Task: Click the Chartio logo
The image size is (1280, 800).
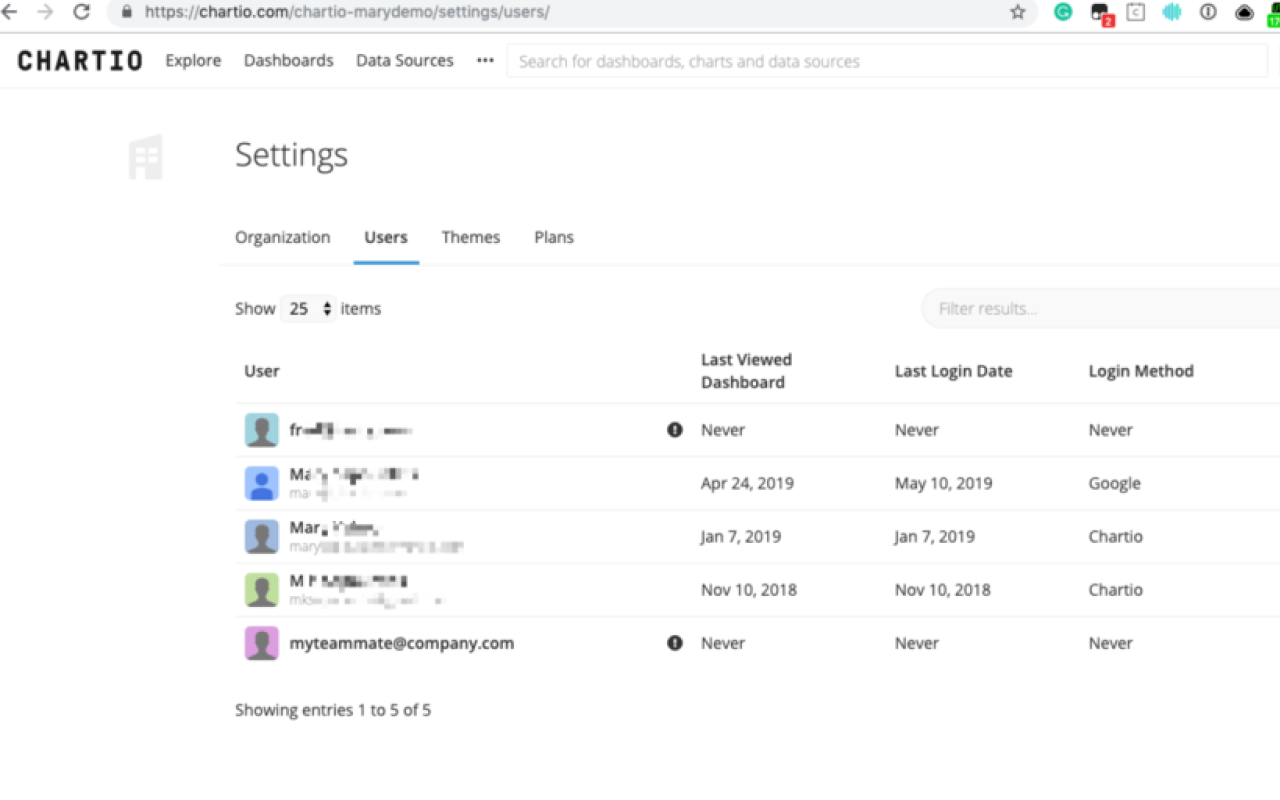Action: pos(80,60)
